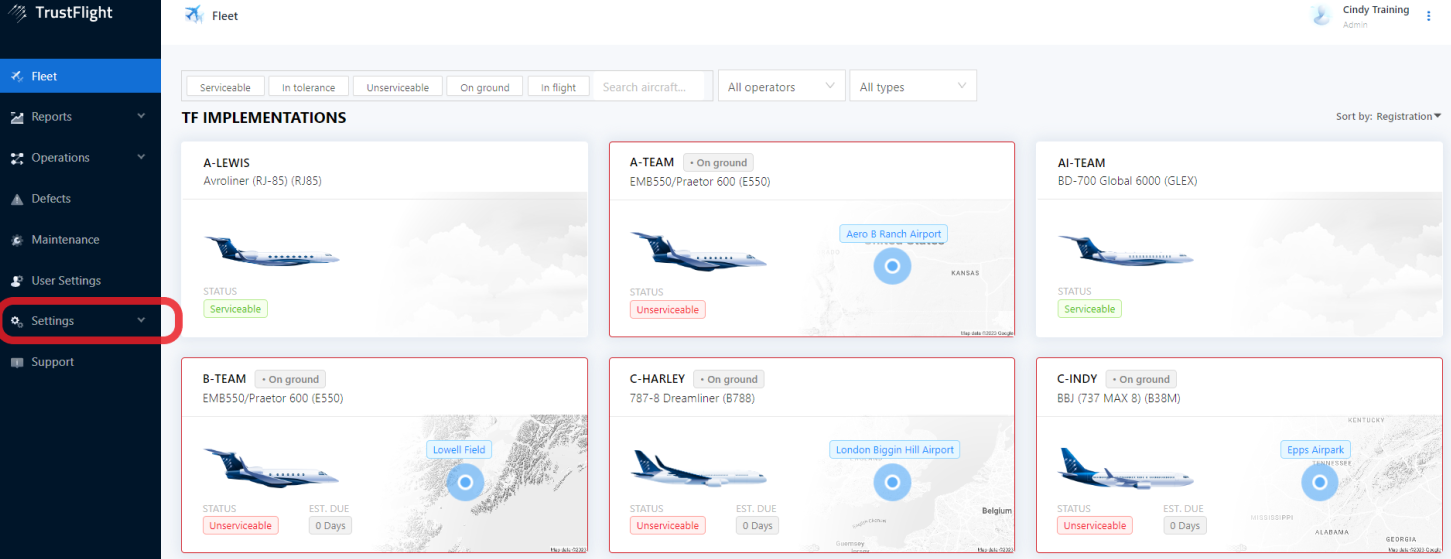1451x559 pixels.
Task: Open the AI-TEAM aircraft title
Action: click(1082, 163)
